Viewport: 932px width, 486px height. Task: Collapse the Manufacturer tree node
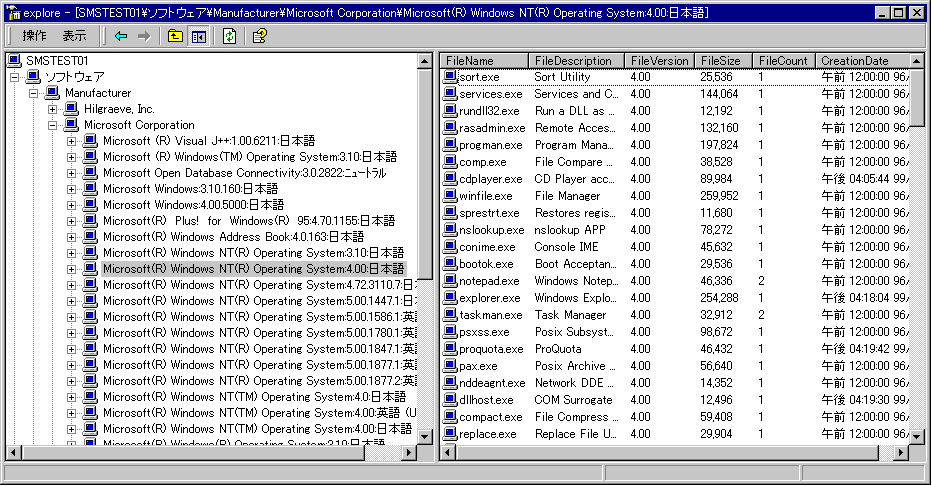point(34,93)
